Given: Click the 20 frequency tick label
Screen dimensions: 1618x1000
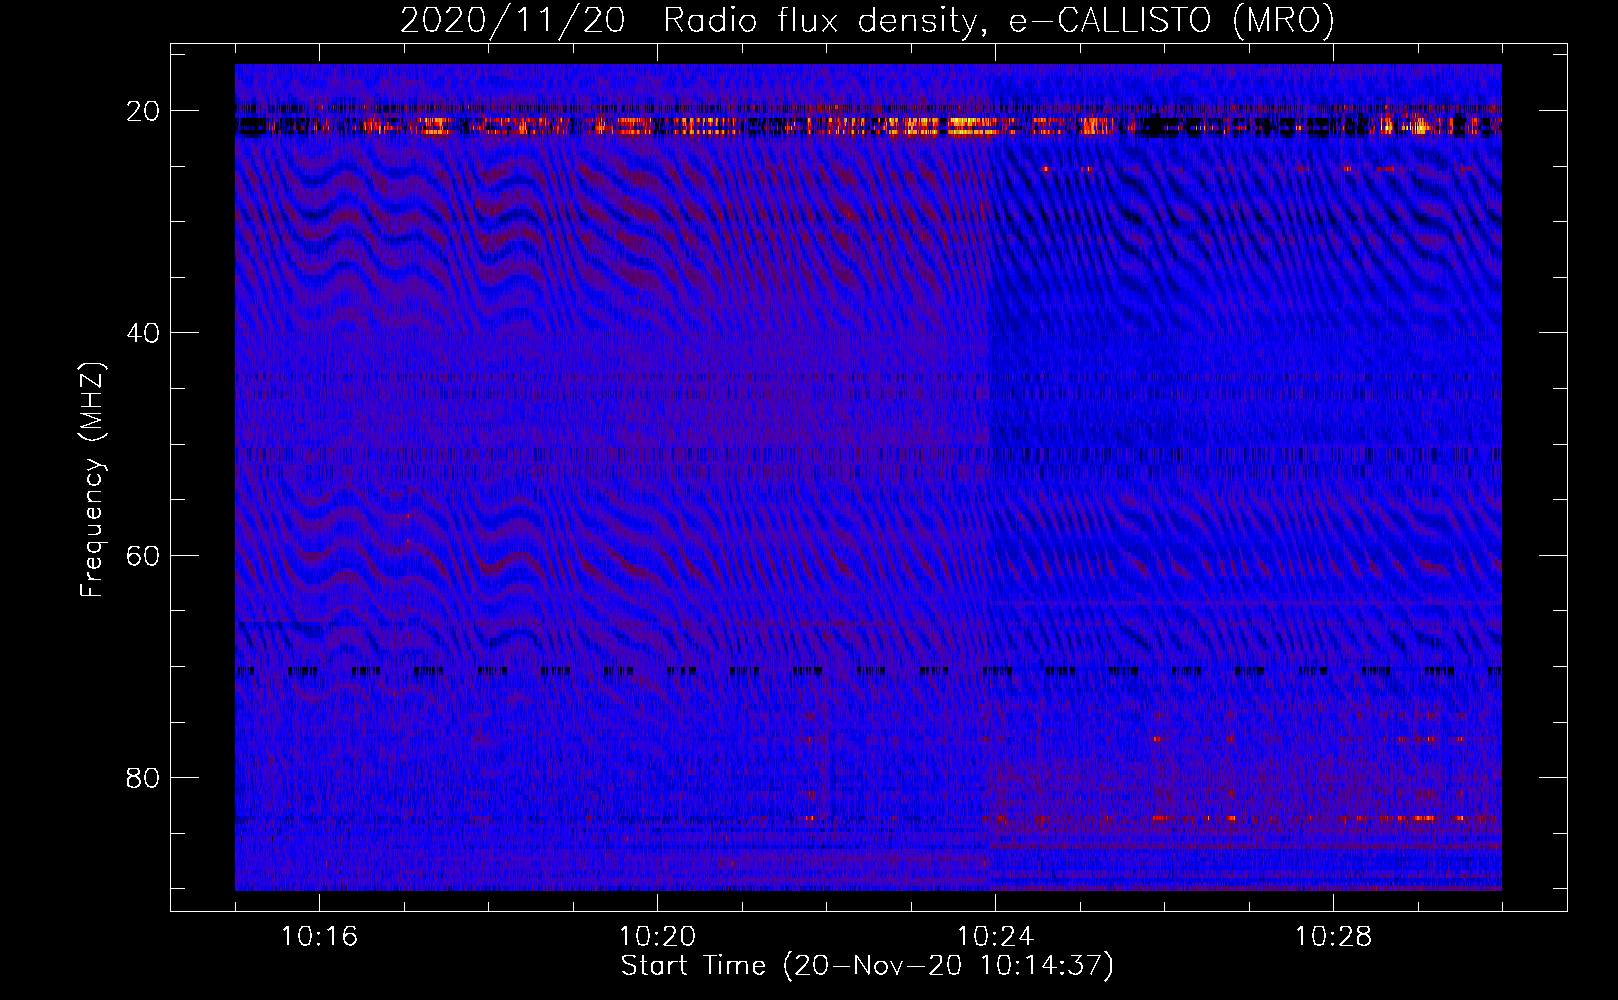Looking at the screenshot, I should [143, 111].
